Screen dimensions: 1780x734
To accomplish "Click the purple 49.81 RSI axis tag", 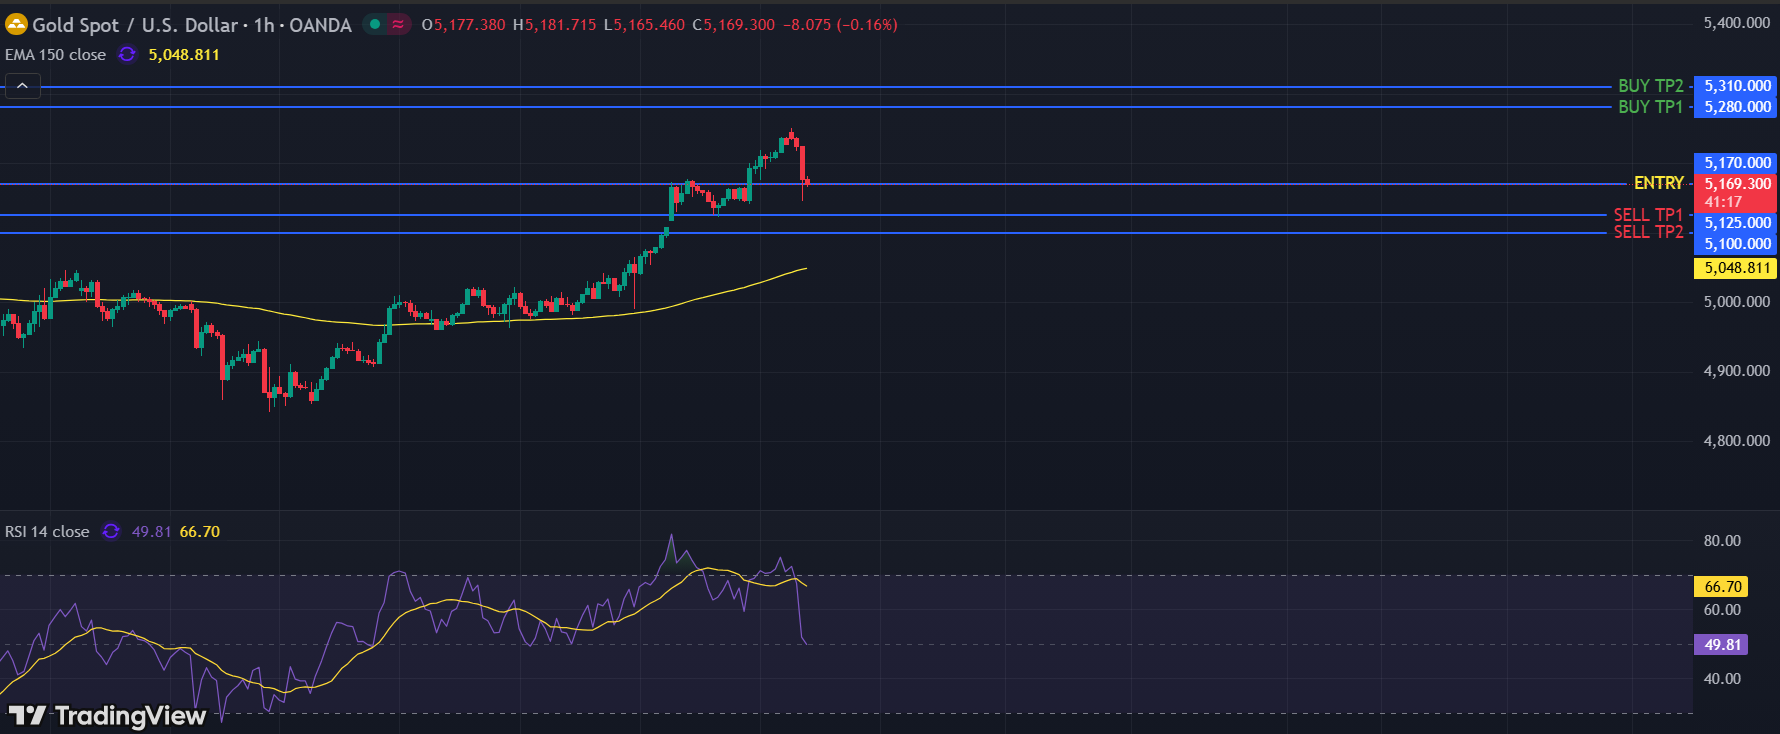I will [1722, 645].
